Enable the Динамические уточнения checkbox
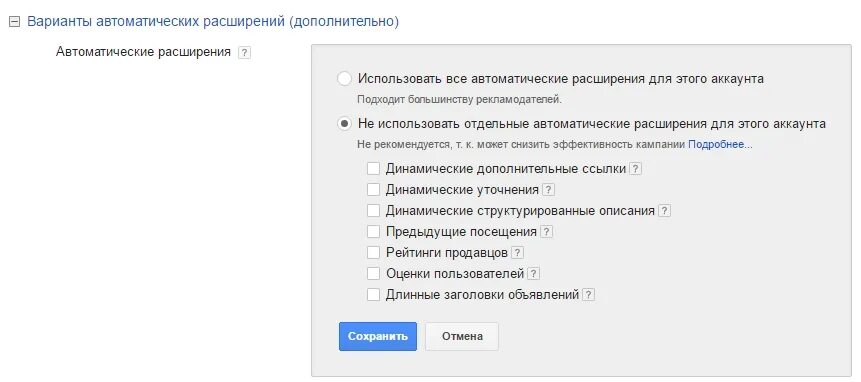Image resolution: width=861 pixels, height=382 pixels. coord(373,190)
